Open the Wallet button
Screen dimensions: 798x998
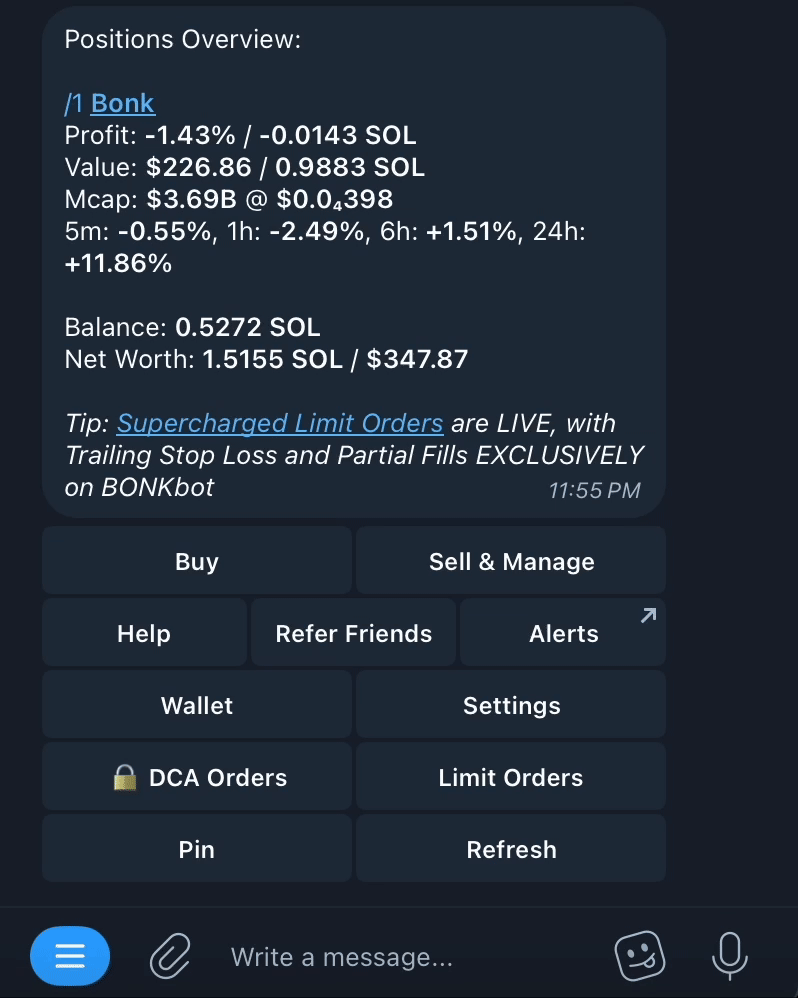[x=197, y=706]
